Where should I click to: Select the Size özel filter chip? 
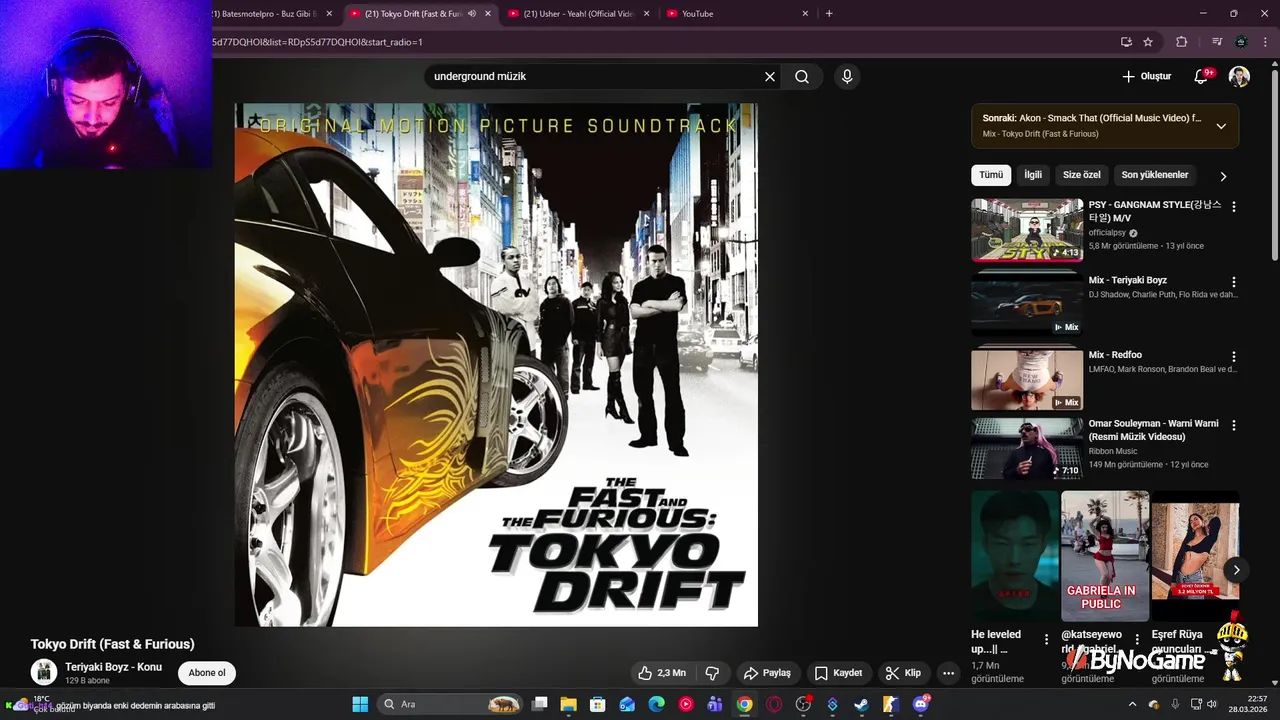[1082, 175]
